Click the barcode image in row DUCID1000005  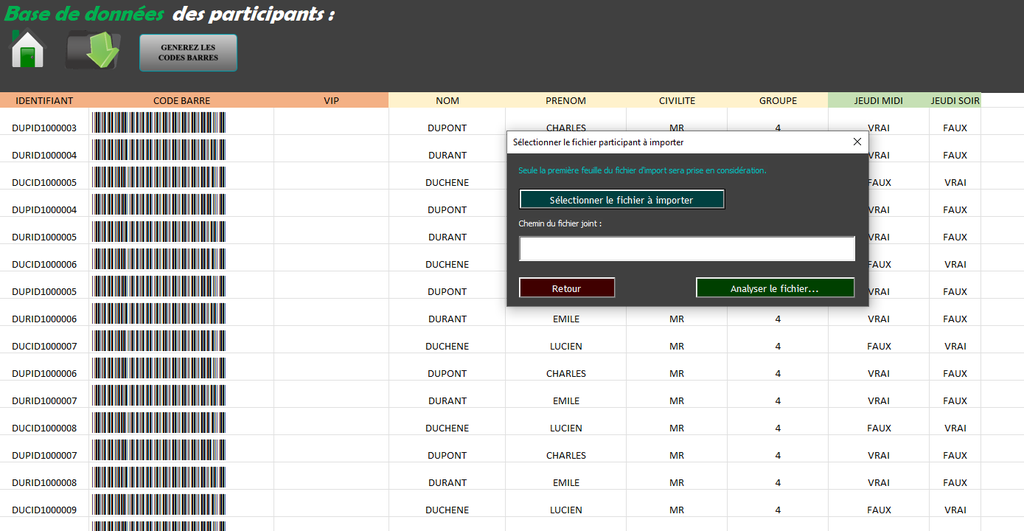point(159,177)
